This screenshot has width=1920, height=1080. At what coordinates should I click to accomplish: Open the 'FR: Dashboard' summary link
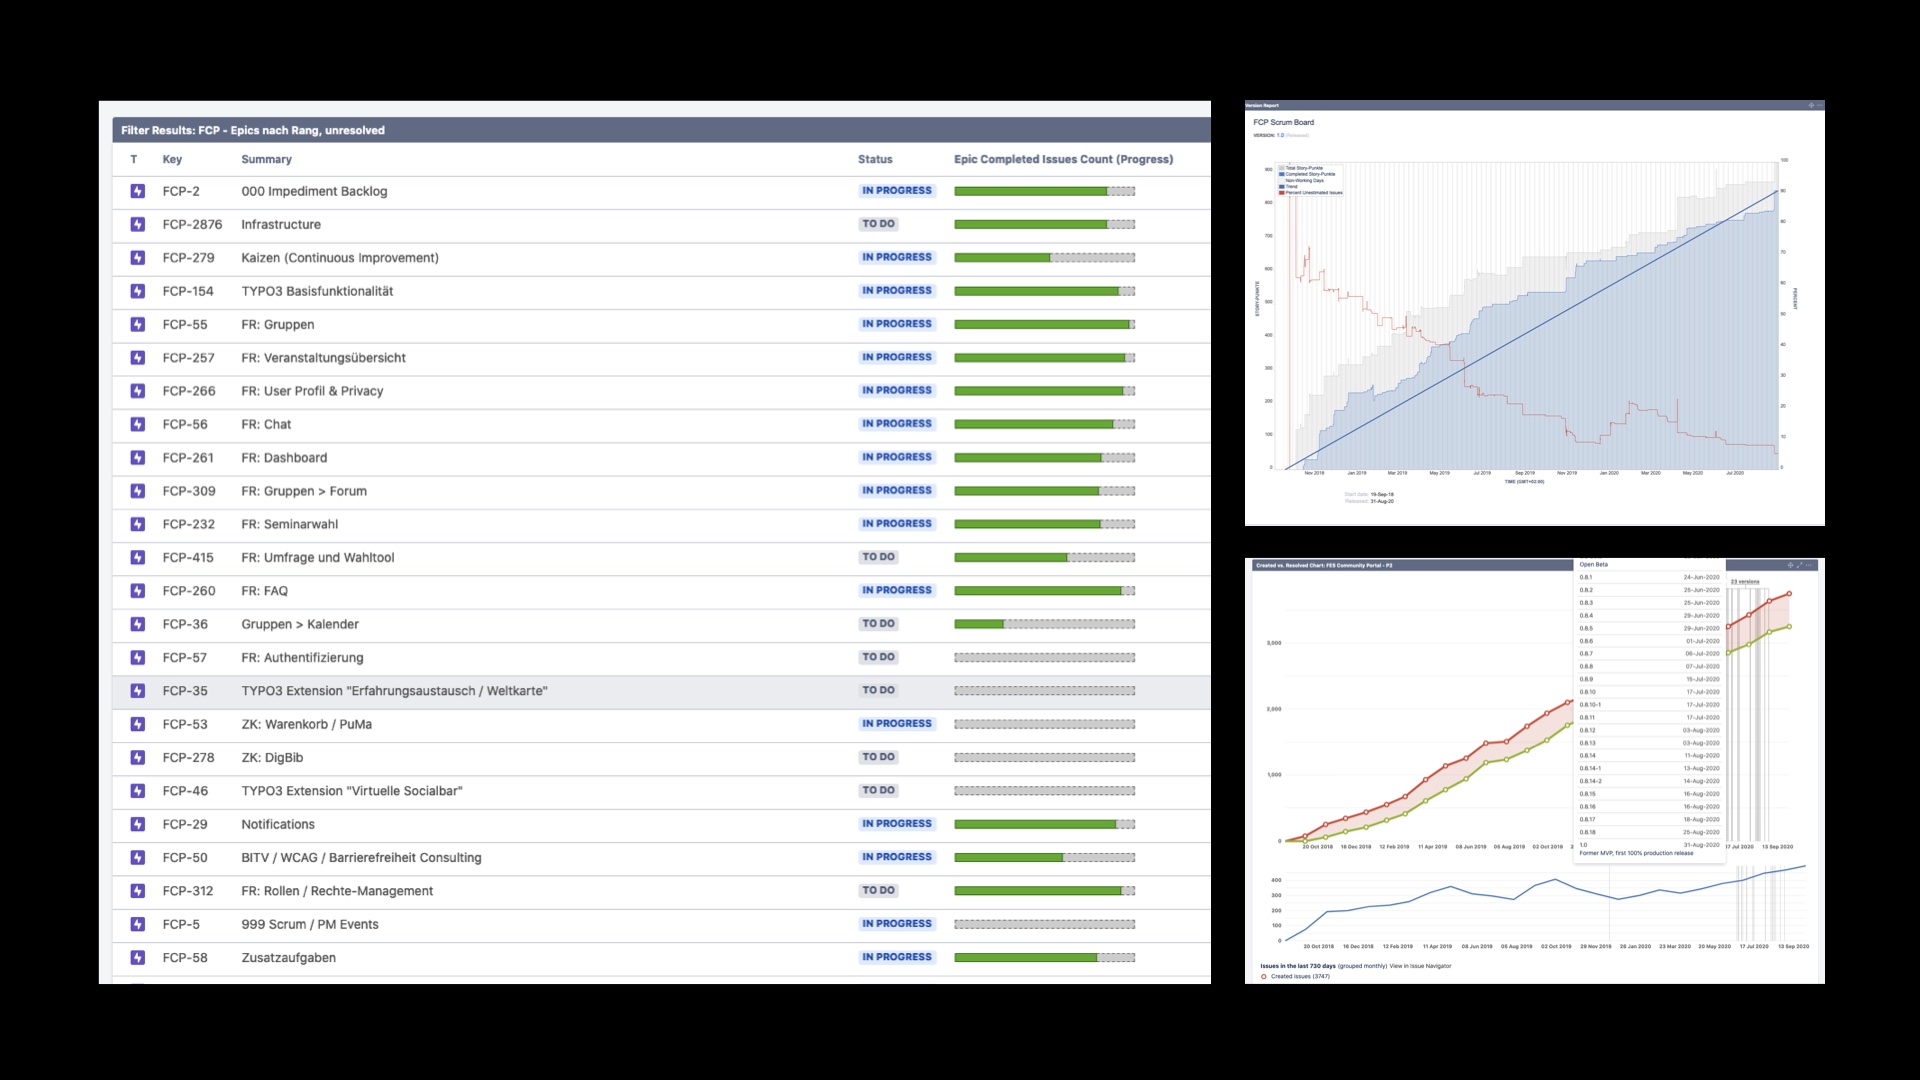tap(284, 458)
